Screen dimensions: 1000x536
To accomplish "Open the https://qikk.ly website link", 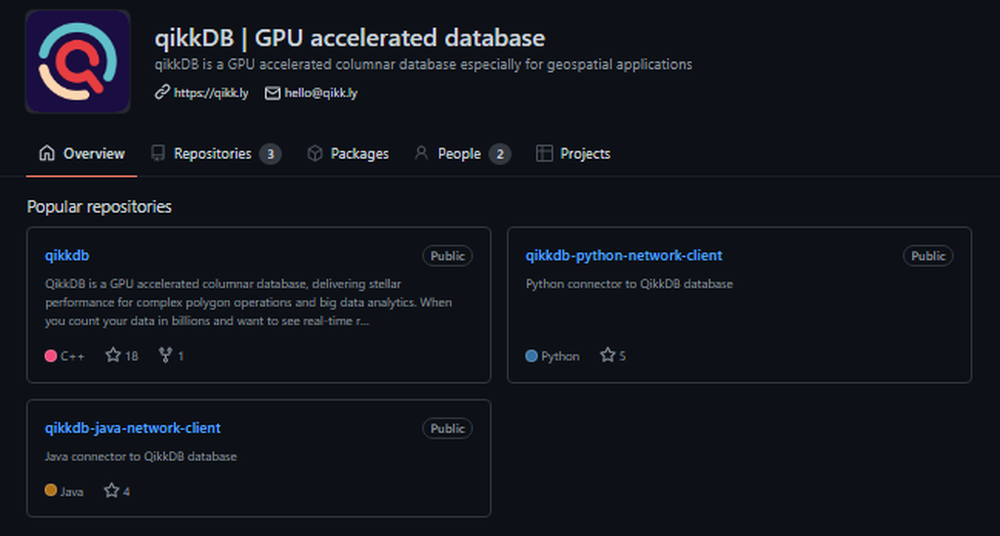I will point(211,93).
